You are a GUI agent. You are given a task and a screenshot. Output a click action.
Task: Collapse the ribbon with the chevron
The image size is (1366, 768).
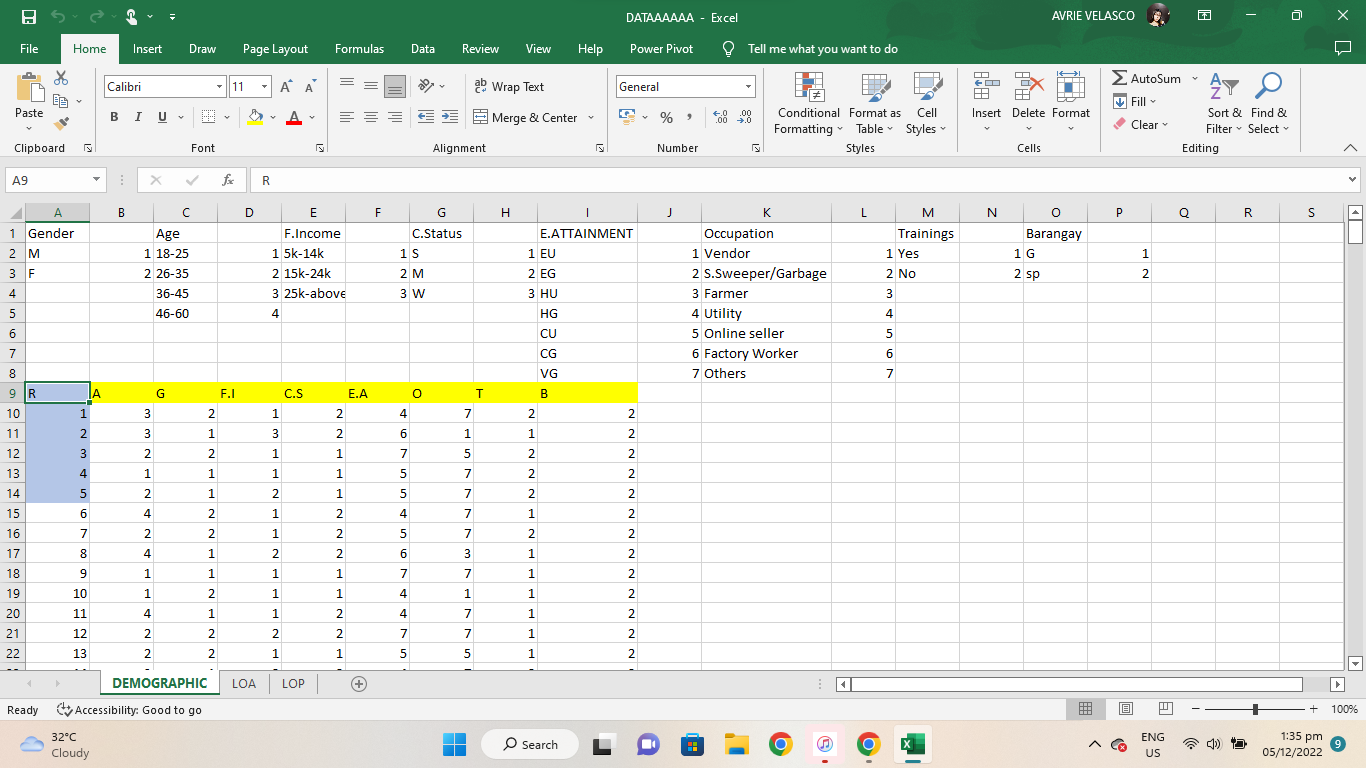click(x=1350, y=148)
